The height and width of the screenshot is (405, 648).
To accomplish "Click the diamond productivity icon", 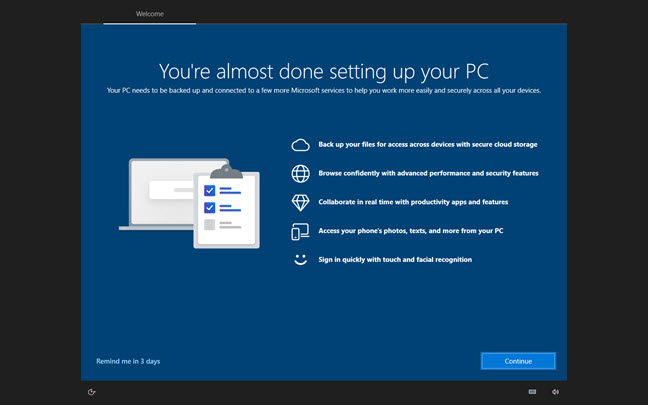I will (x=300, y=202).
